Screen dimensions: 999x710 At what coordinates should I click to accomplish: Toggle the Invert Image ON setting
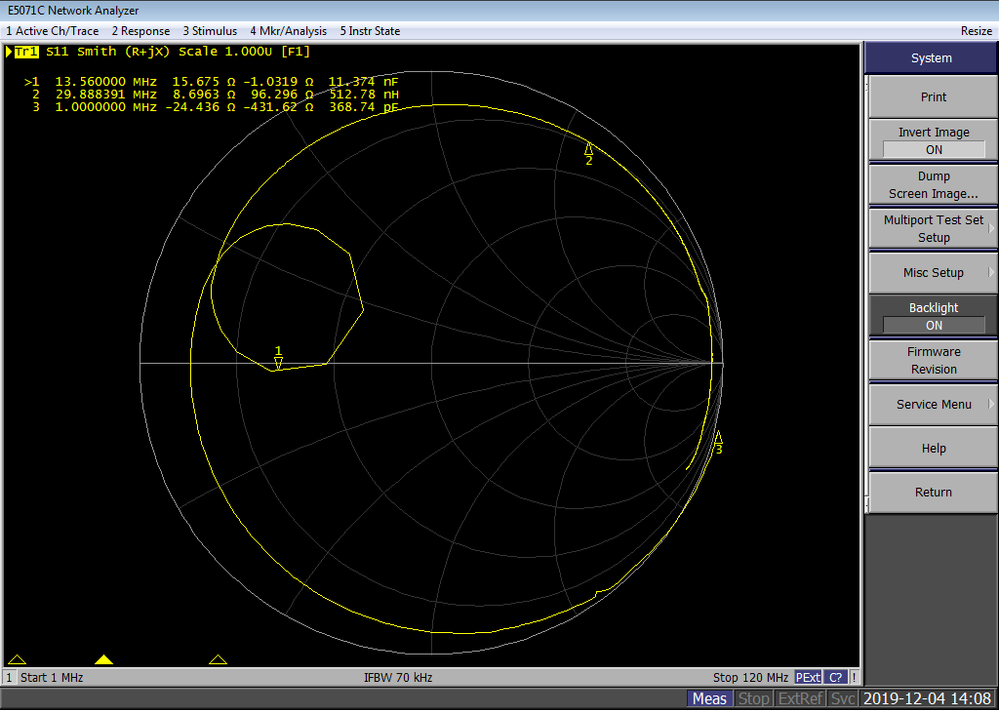tap(933, 140)
